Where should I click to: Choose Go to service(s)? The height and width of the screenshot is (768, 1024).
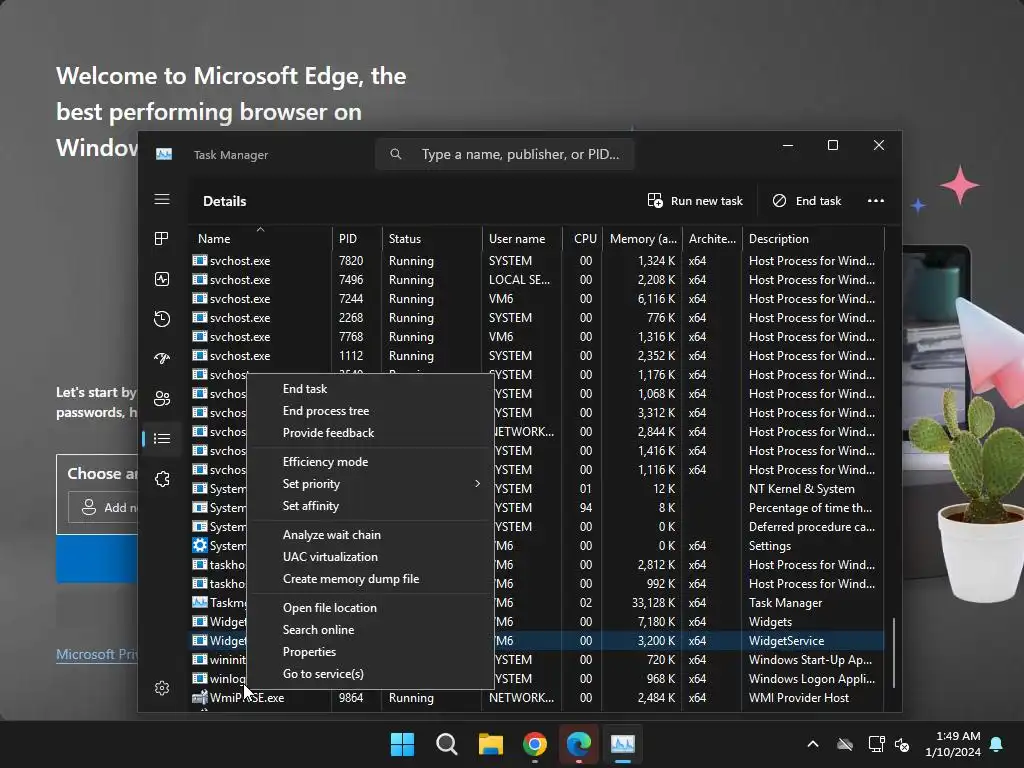(x=371, y=674)
